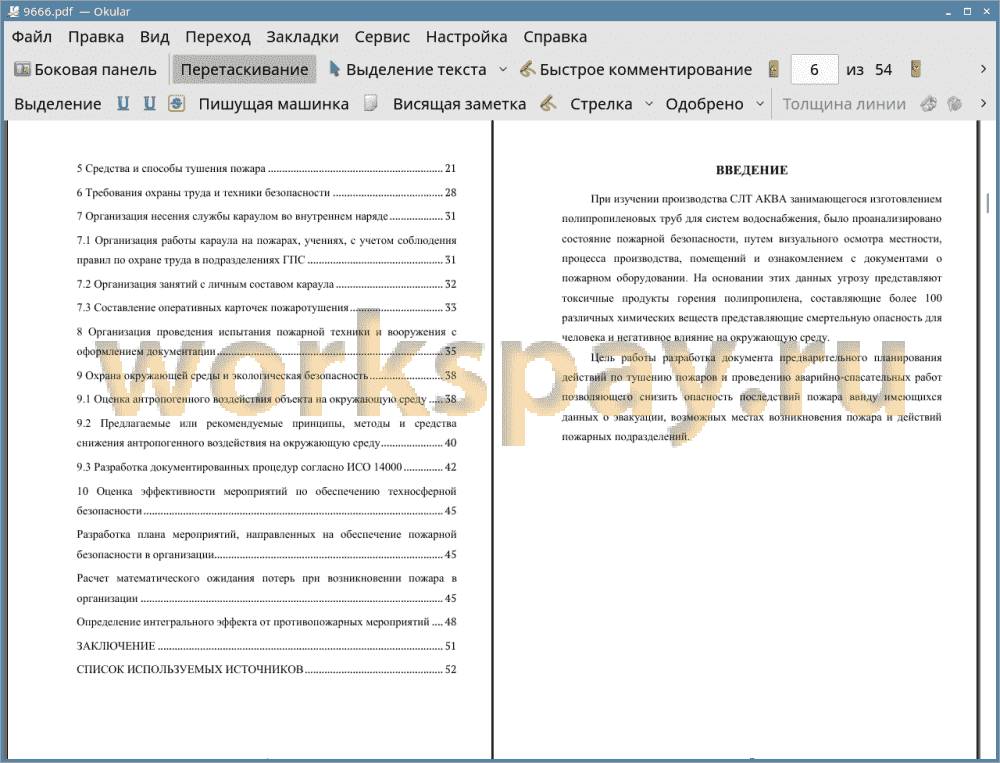Select the strikeout annotation icon
Viewport: 1000px width, 763px height.
(x=176, y=103)
